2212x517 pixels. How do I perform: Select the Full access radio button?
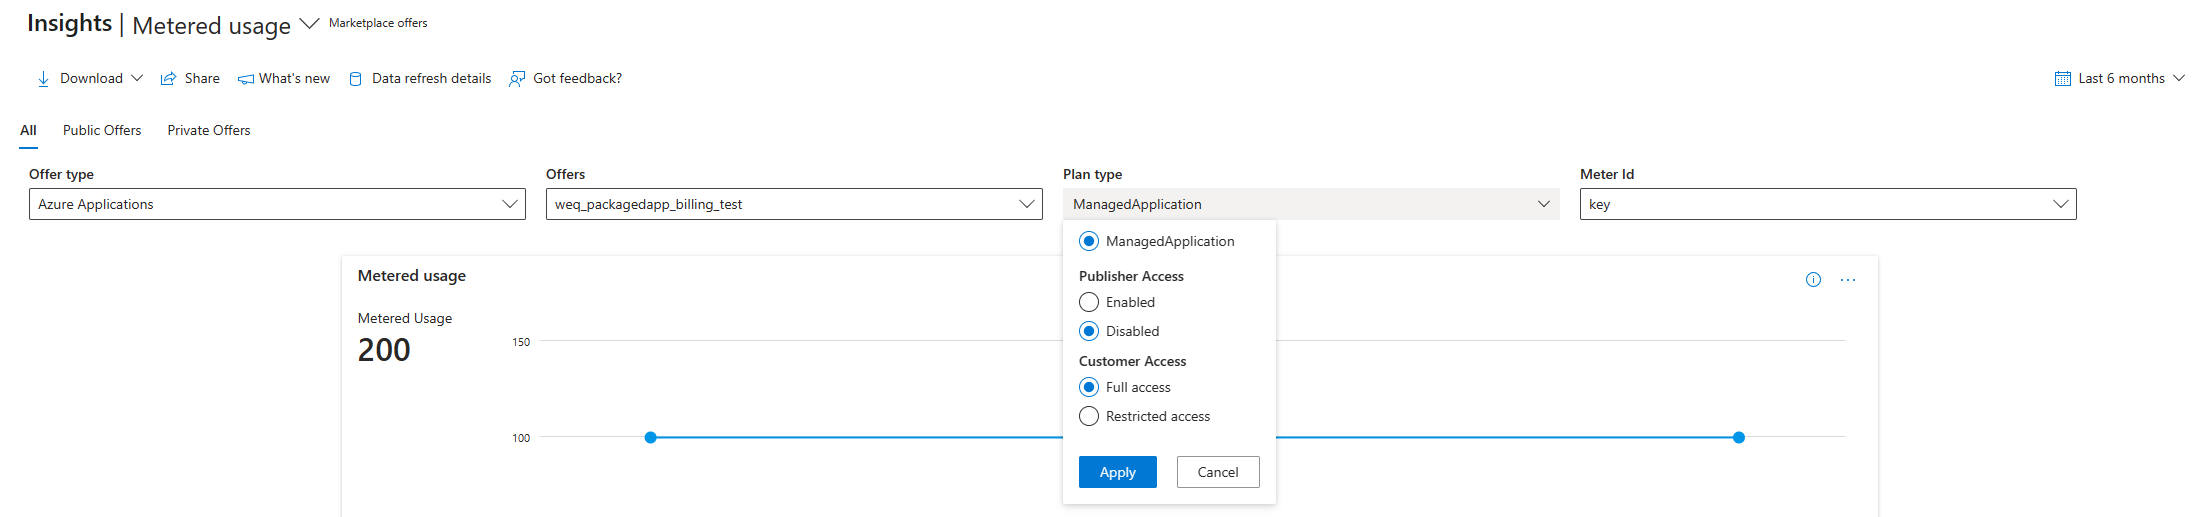(1089, 387)
